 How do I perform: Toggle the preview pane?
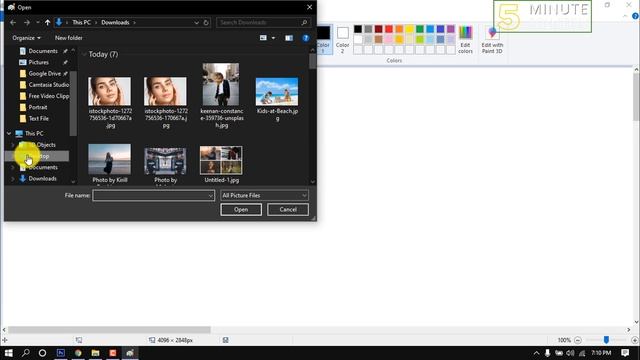click(x=289, y=38)
